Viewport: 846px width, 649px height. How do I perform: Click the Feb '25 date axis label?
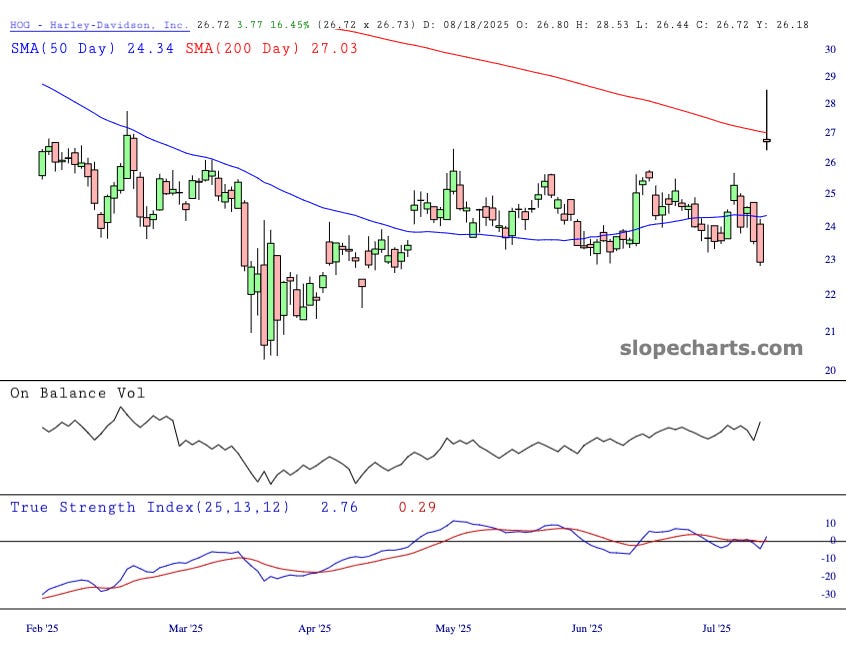tap(42, 628)
